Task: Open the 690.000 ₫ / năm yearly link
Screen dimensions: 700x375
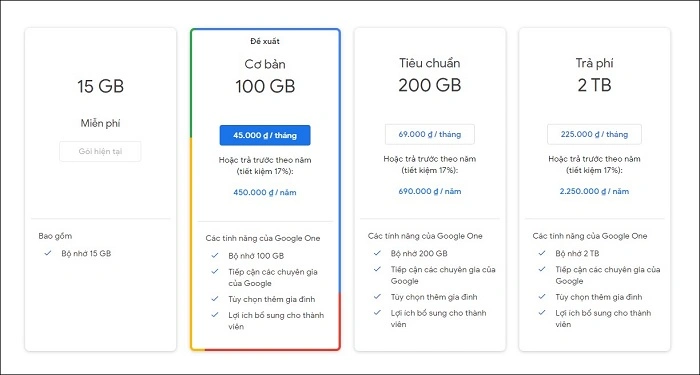Action: click(x=430, y=192)
